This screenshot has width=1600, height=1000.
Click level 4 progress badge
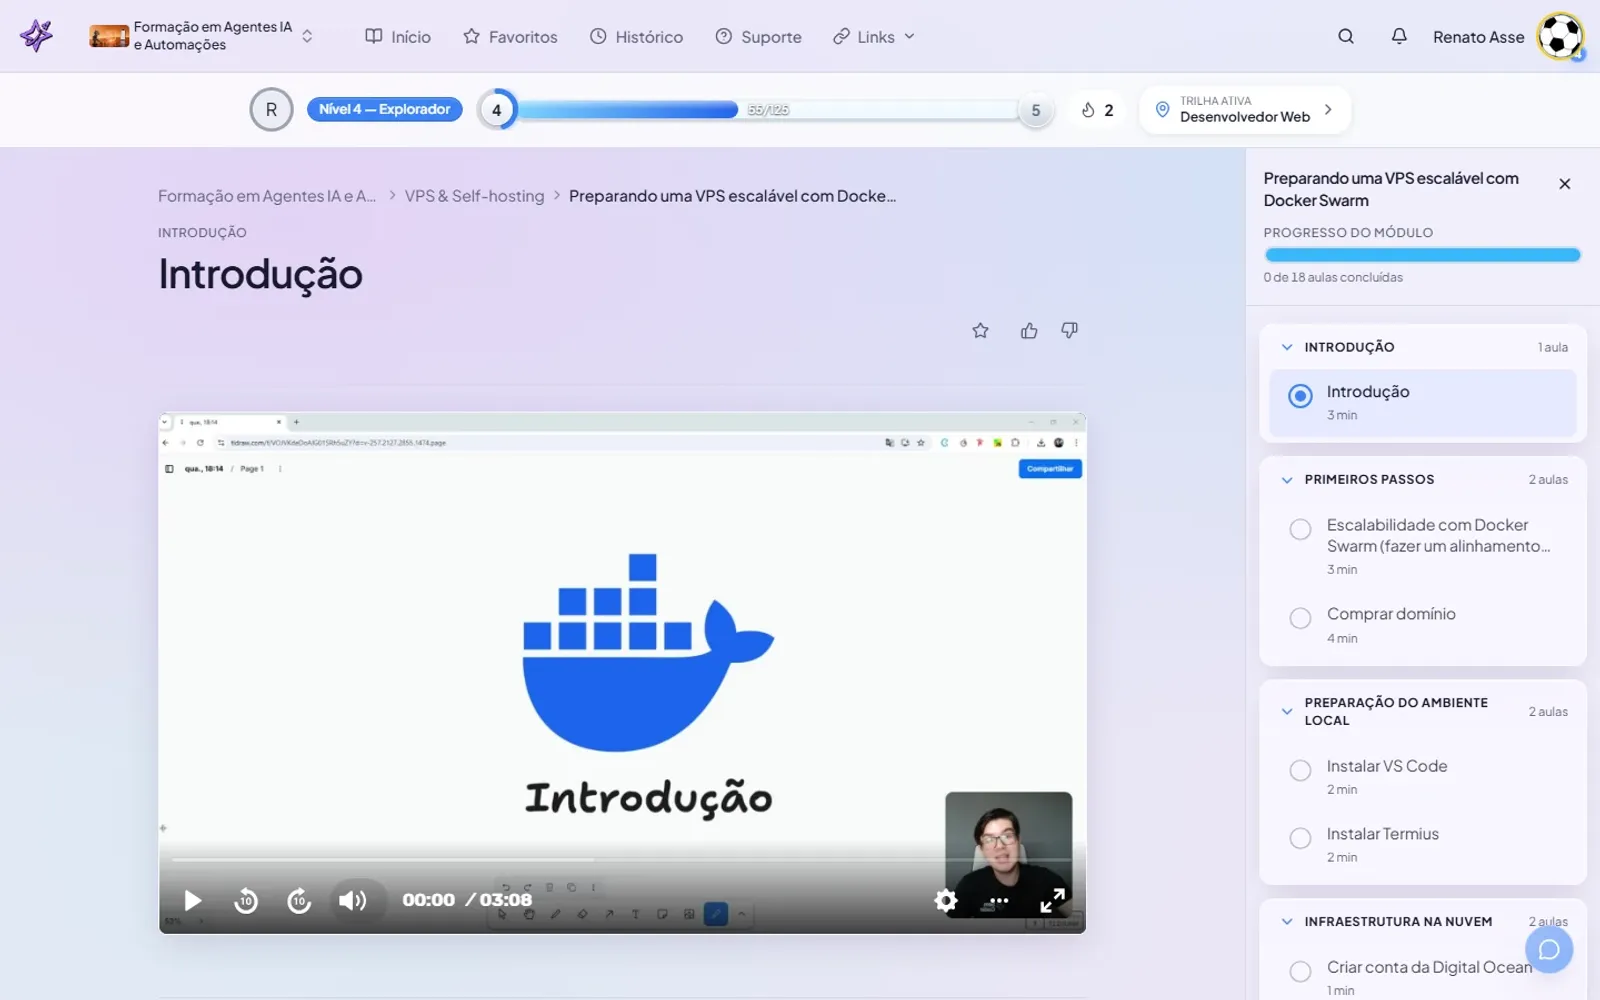pos(497,110)
